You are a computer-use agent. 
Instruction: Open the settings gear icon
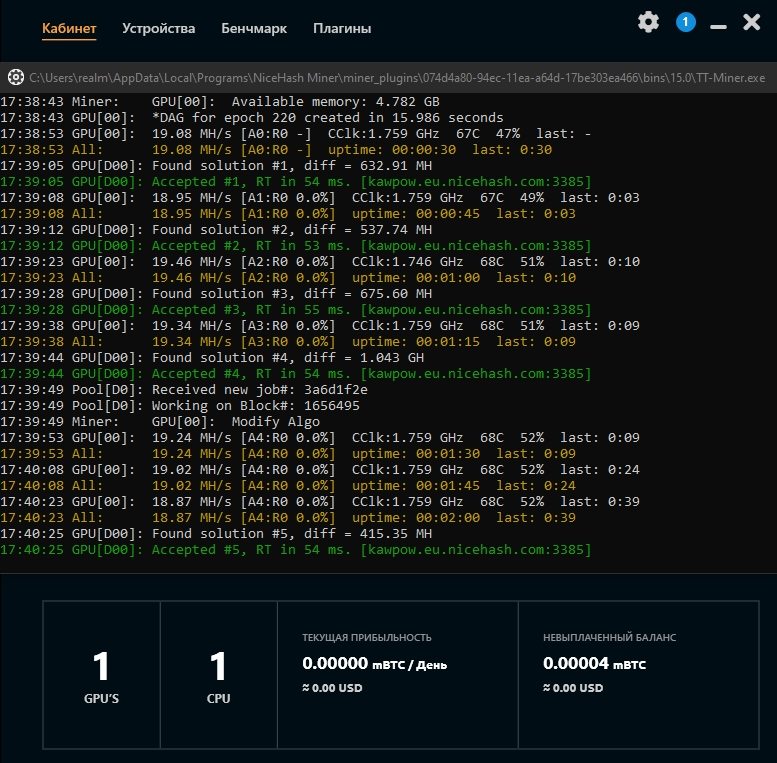click(x=649, y=22)
